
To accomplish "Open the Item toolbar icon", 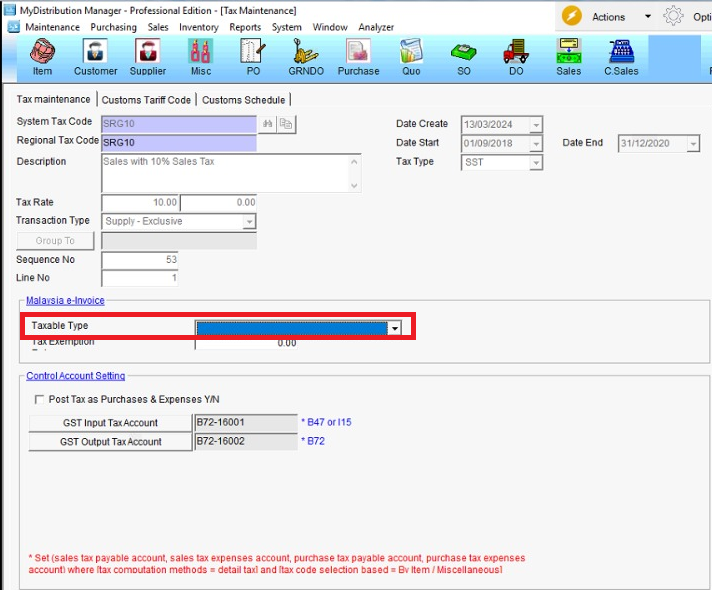I will (x=42, y=57).
